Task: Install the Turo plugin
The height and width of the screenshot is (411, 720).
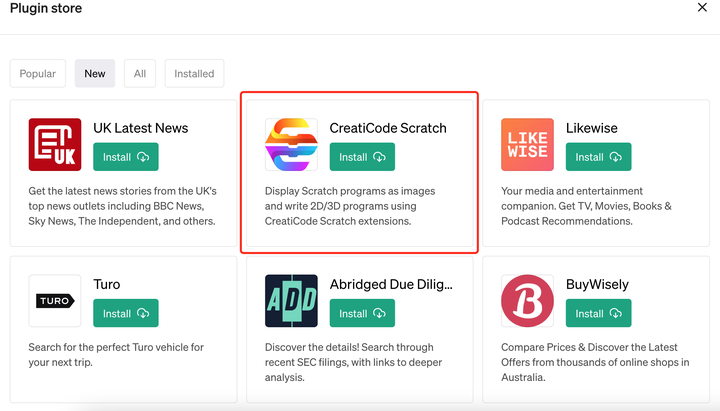Action: [x=126, y=313]
